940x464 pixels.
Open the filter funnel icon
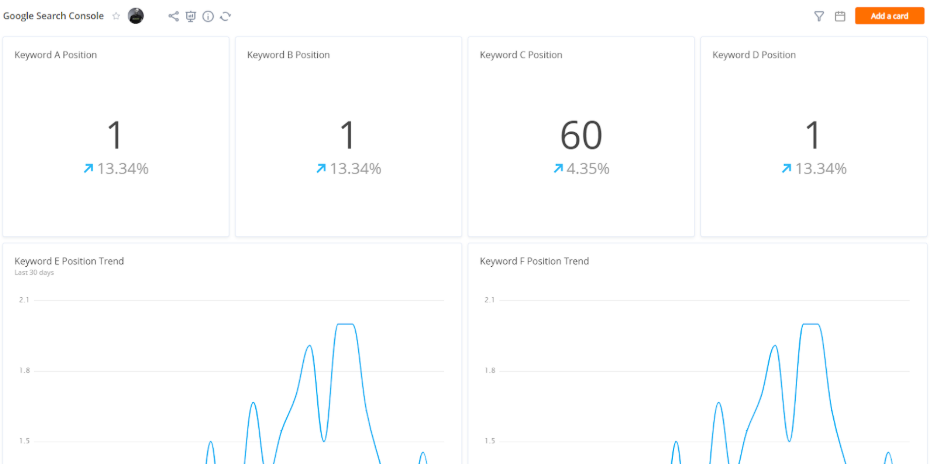pyautogui.click(x=819, y=16)
